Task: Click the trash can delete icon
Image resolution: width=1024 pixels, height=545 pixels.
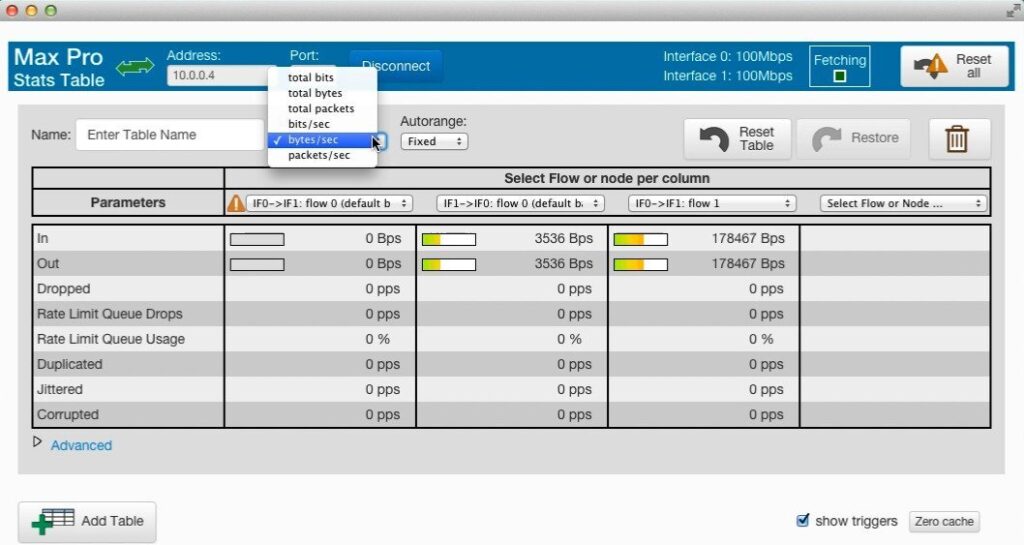Action: 957,139
